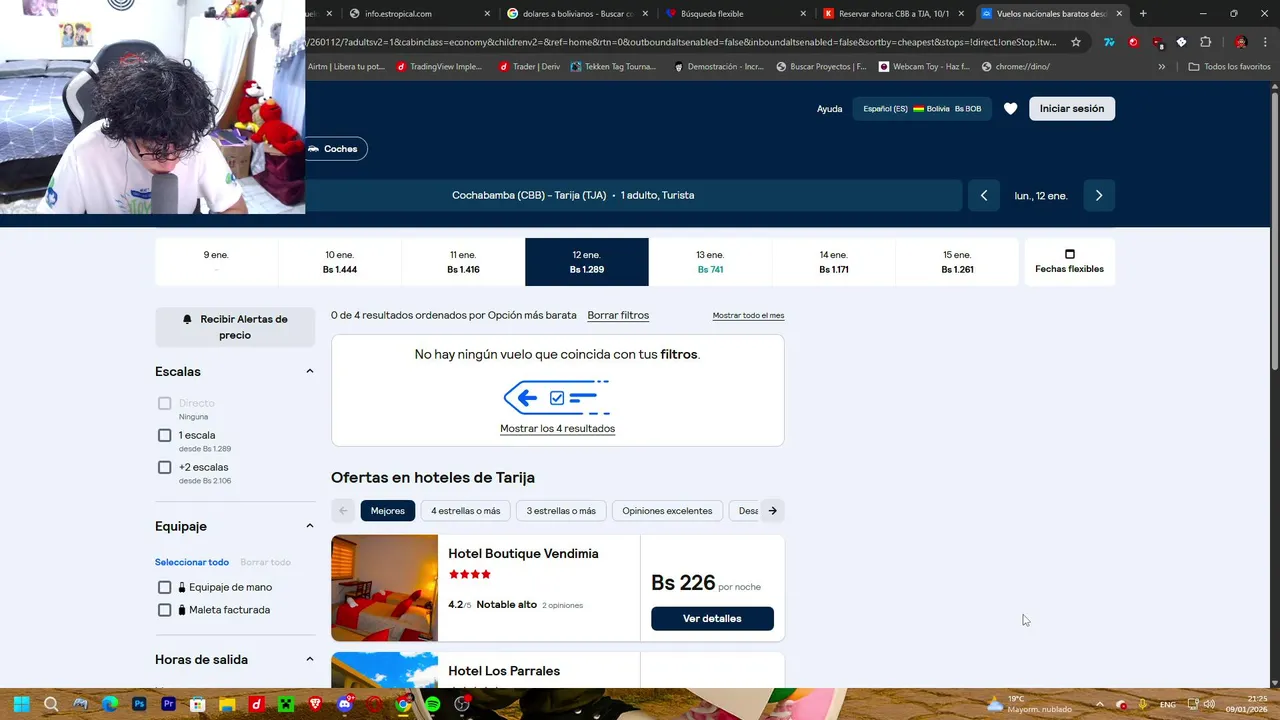Open Spotify from the taskbar

(x=432, y=704)
